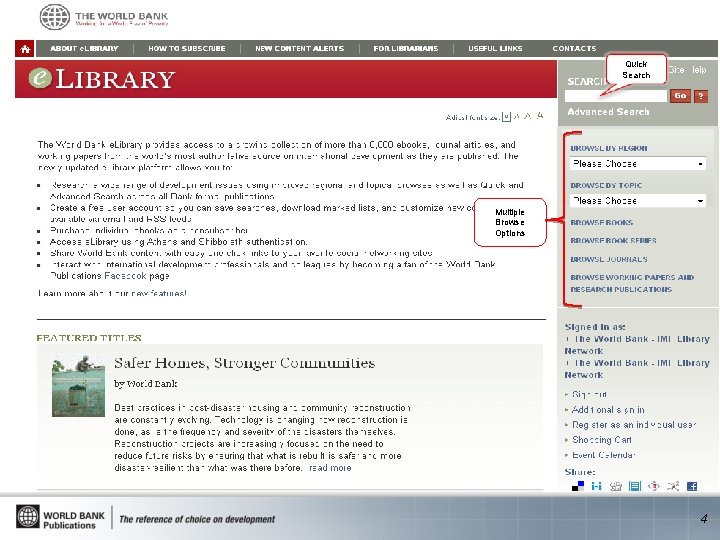Click the Sign out link
720x540 pixels.
589,394
